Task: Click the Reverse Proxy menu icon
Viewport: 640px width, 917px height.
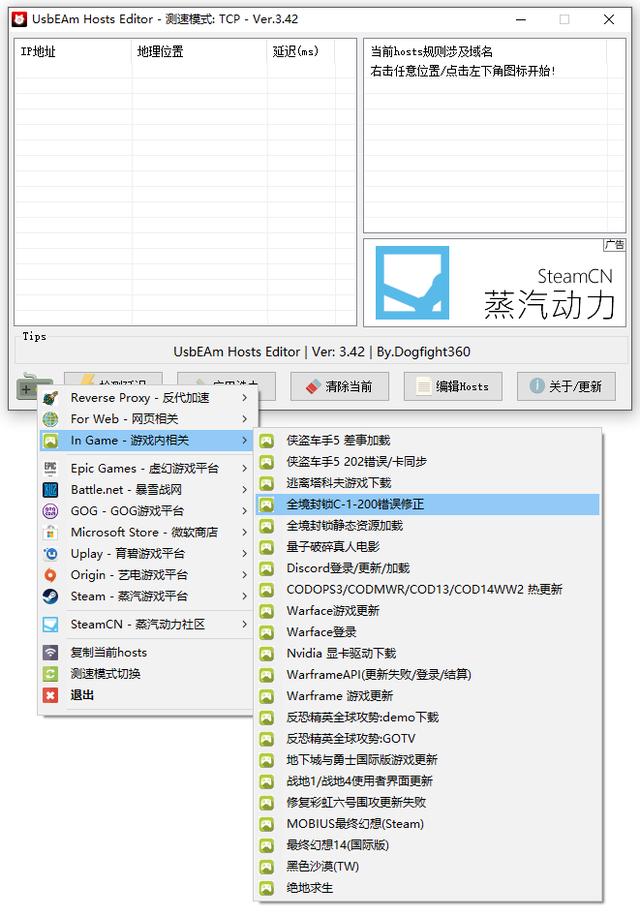Action: click(50, 398)
